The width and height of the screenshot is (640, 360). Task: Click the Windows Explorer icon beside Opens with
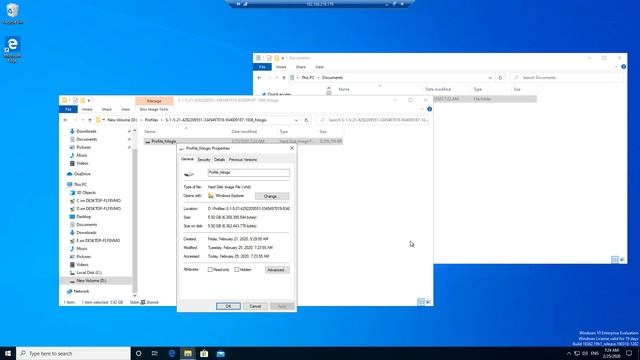[x=211, y=196]
